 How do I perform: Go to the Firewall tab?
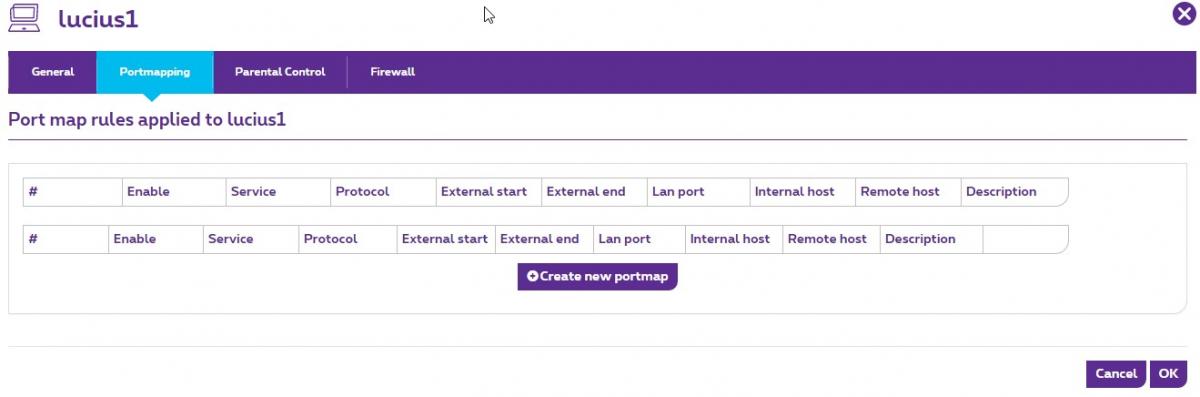[392, 72]
